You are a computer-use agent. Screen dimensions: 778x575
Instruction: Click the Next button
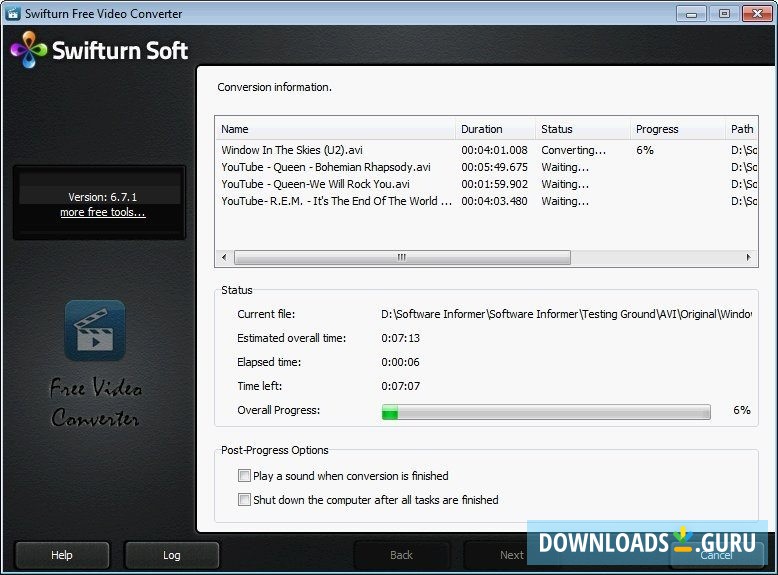(x=512, y=555)
